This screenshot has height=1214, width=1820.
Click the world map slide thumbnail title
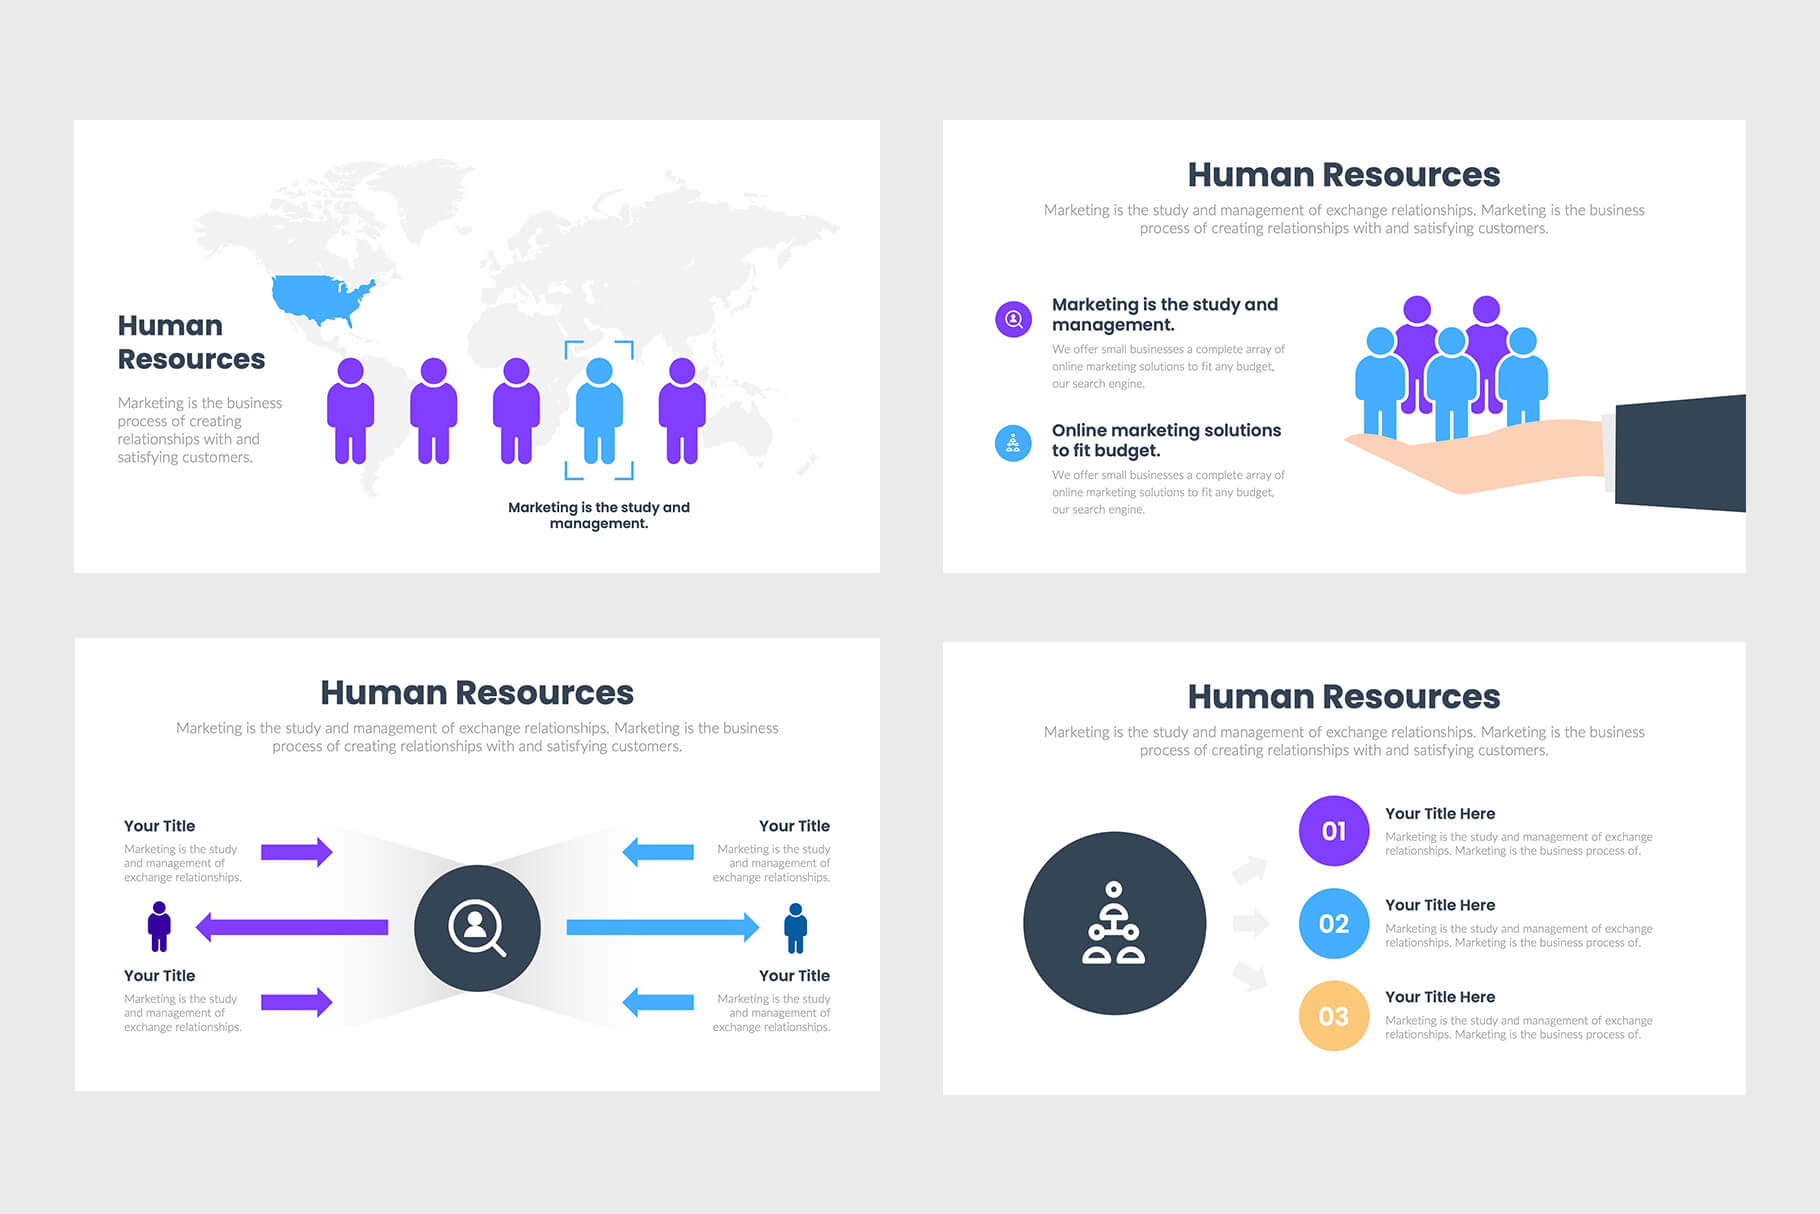(191, 342)
